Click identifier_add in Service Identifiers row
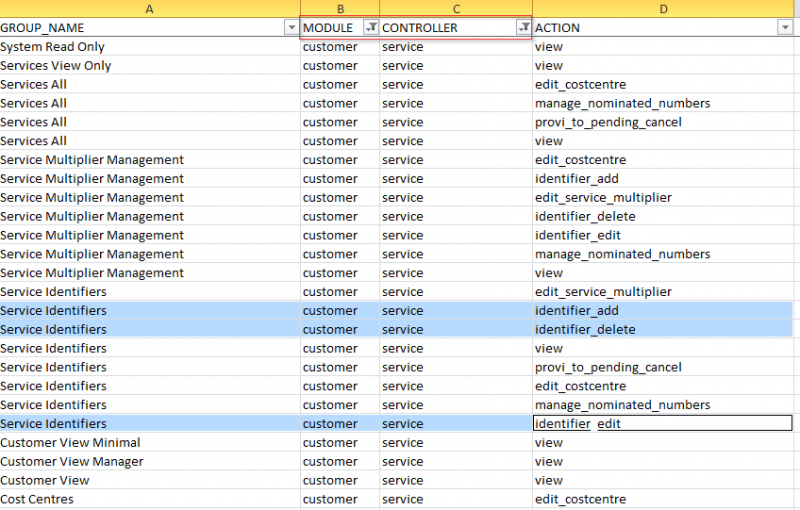Viewport: 800px width, 510px height. (663, 310)
